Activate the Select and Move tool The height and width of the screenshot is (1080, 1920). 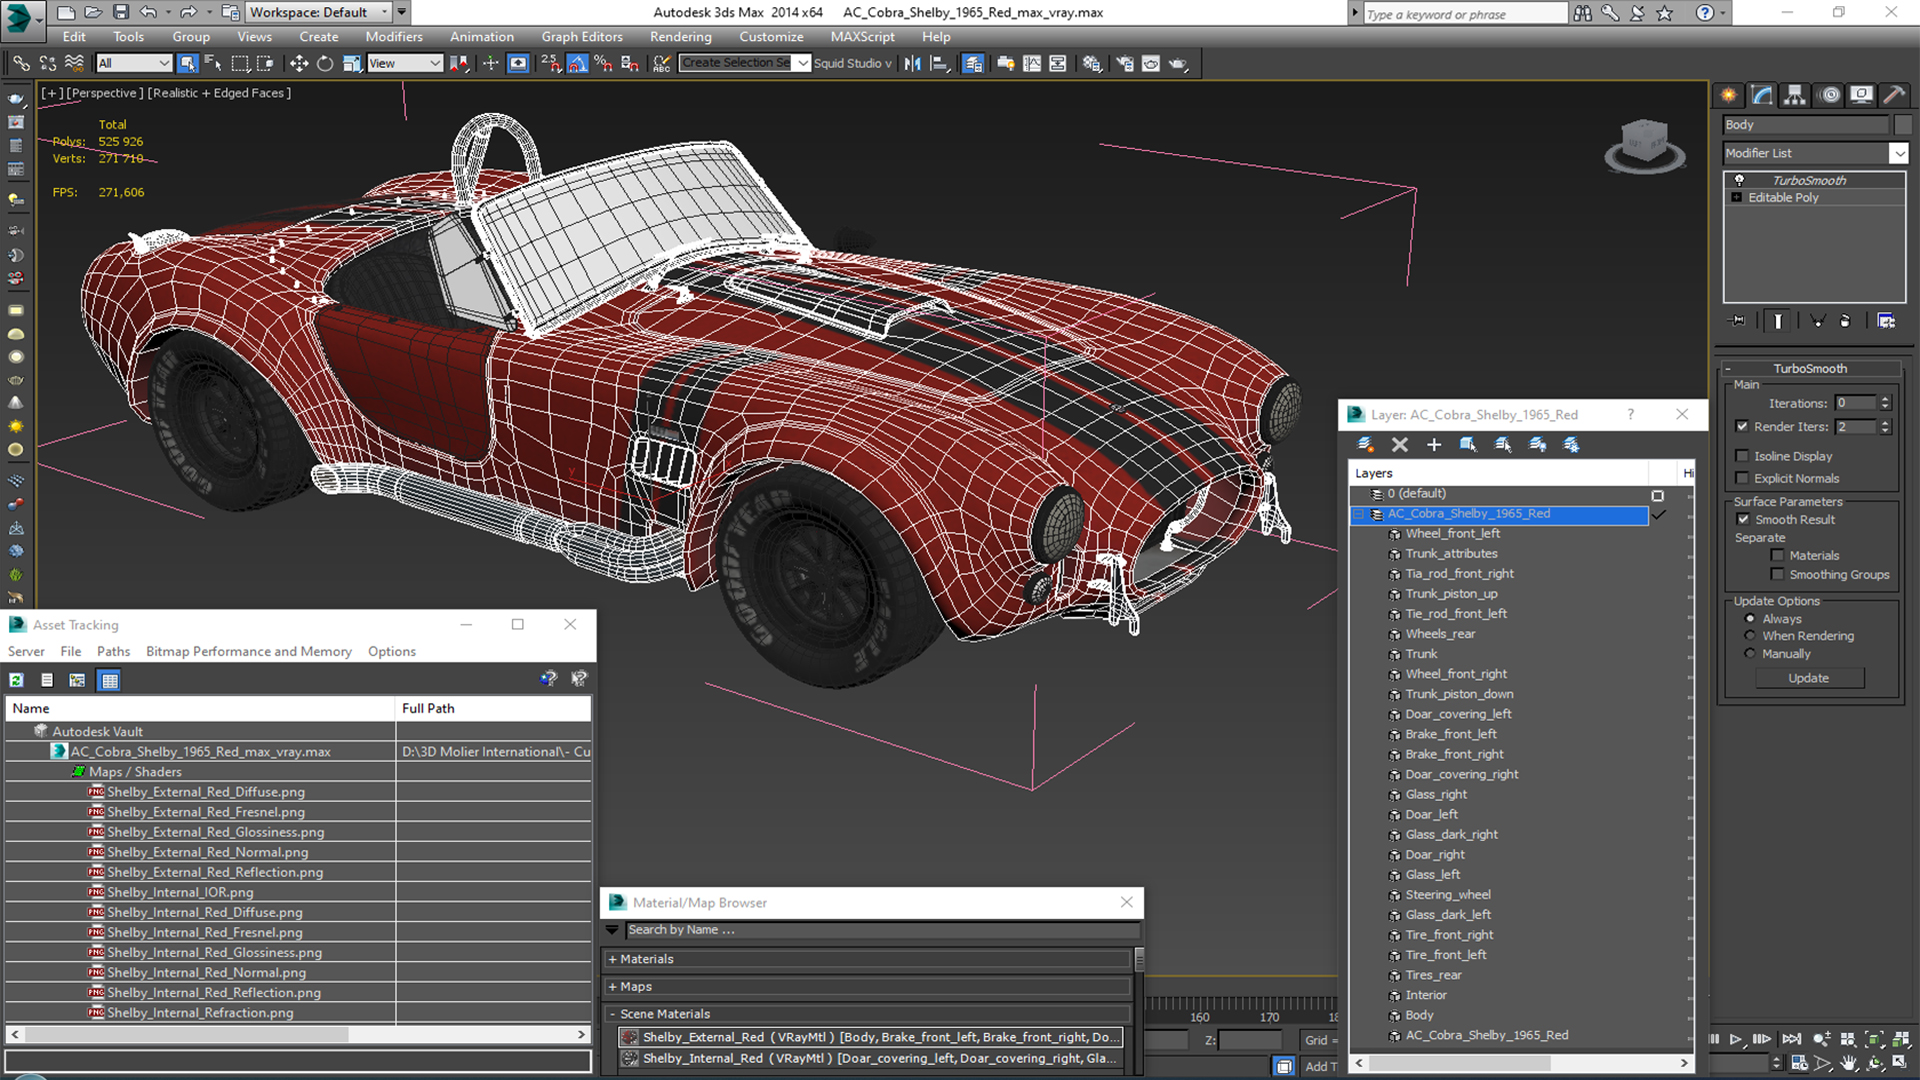(x=298, y=63)
